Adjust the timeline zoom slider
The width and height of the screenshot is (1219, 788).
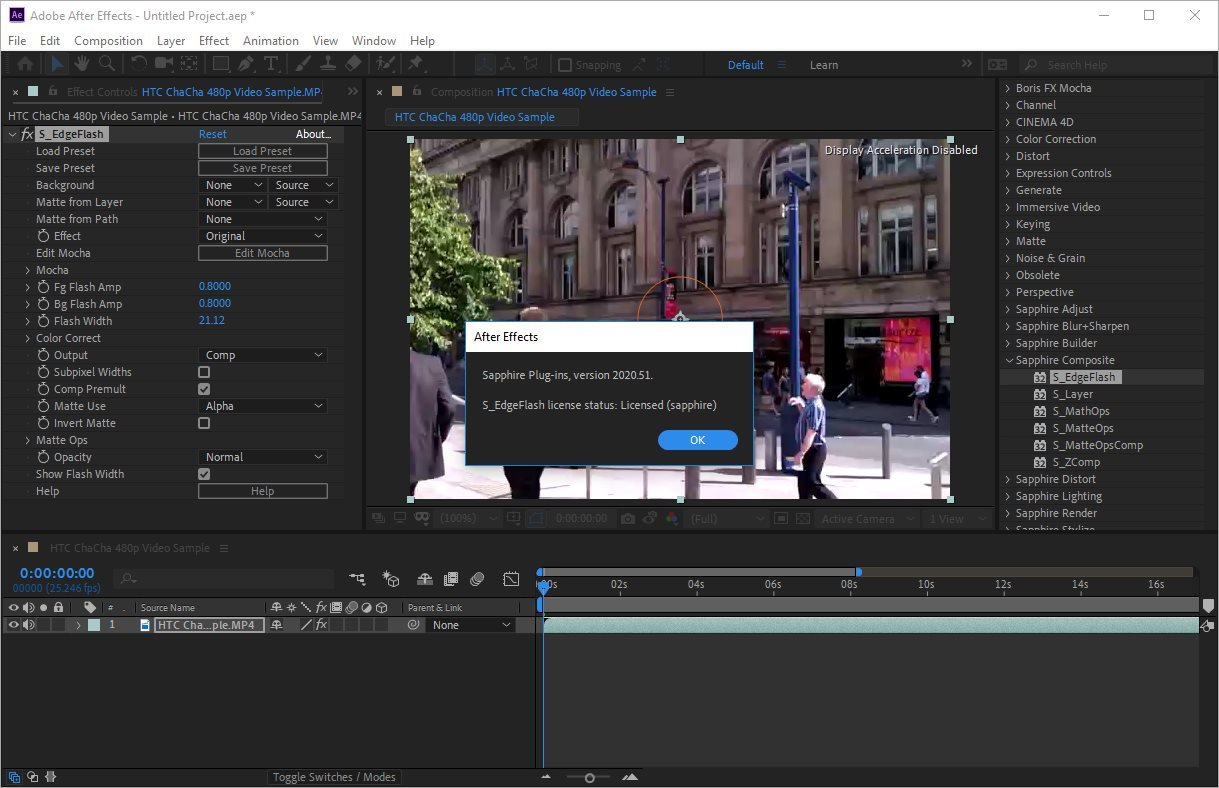point(590,777)
